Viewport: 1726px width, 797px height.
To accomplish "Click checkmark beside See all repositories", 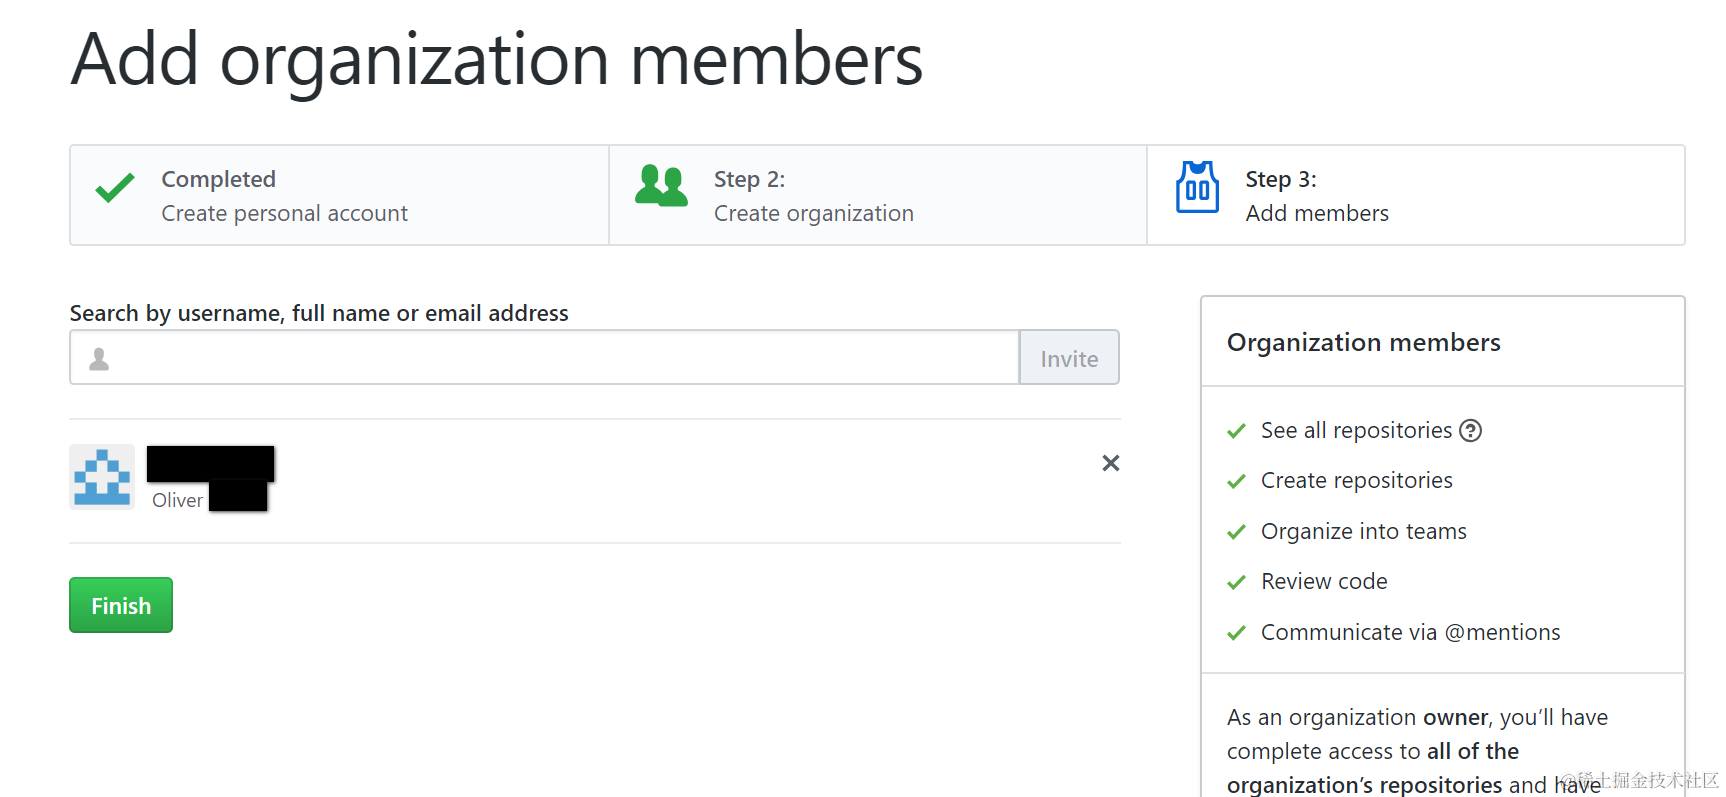I will [x=1237, y=431].
